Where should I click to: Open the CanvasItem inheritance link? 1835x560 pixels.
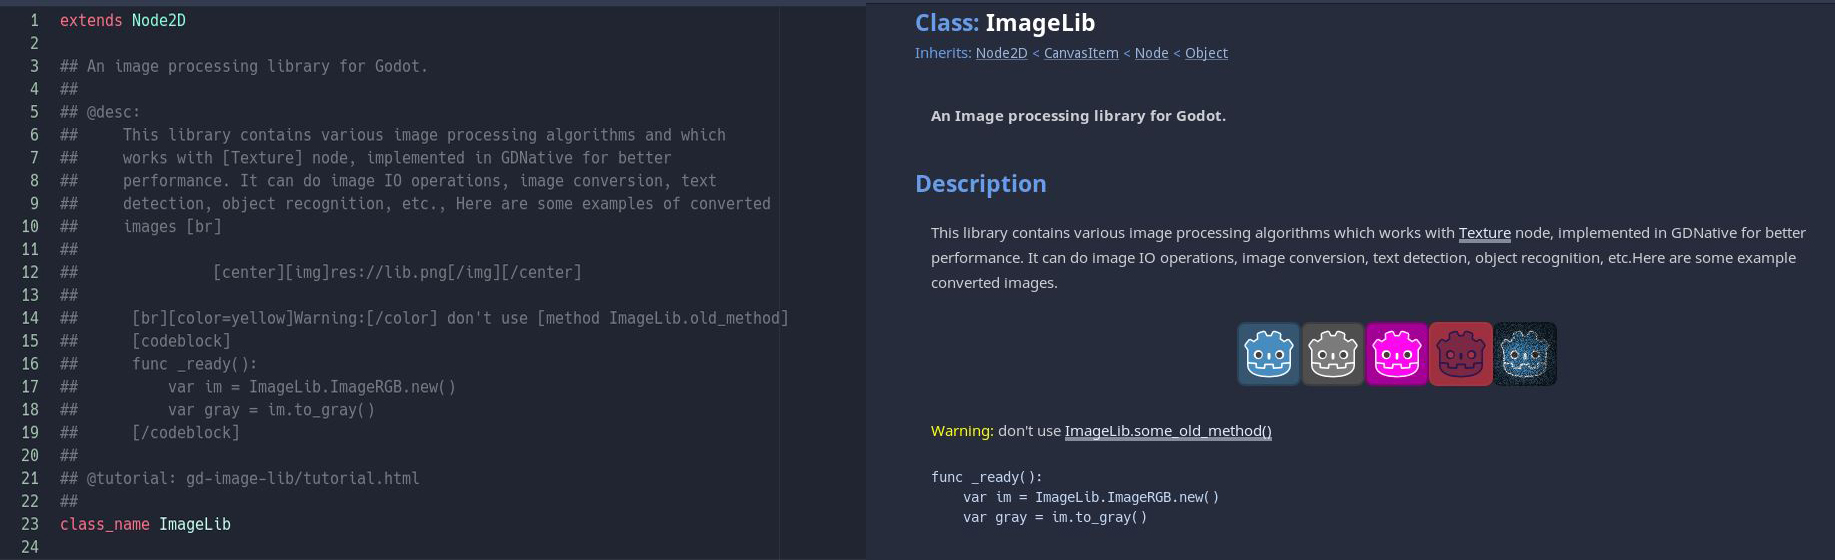[1081, 53]
